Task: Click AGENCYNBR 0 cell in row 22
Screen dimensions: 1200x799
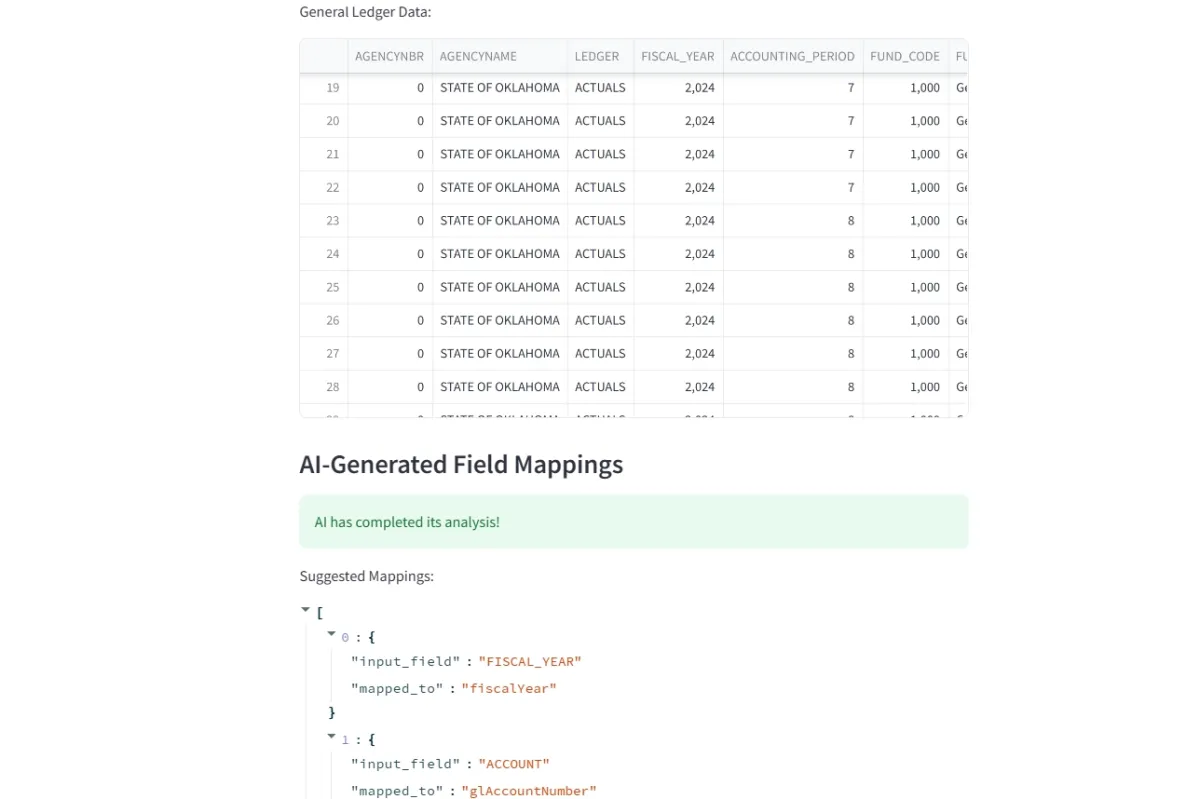Action: tap(390, 187)
